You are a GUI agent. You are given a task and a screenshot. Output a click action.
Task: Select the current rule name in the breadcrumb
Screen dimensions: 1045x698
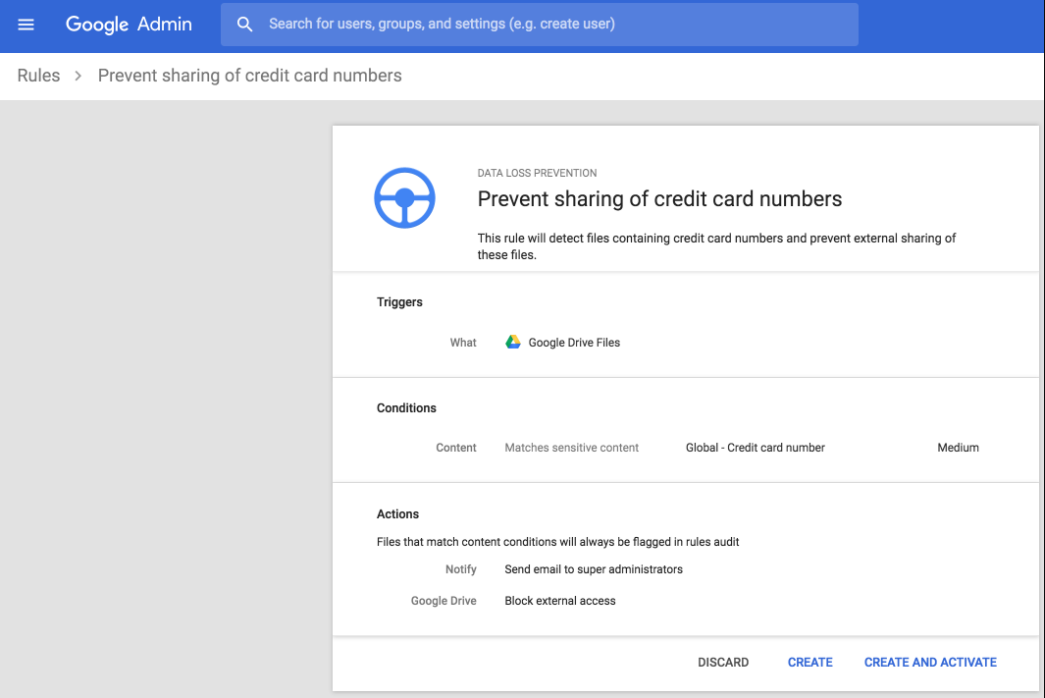point(249,76)
